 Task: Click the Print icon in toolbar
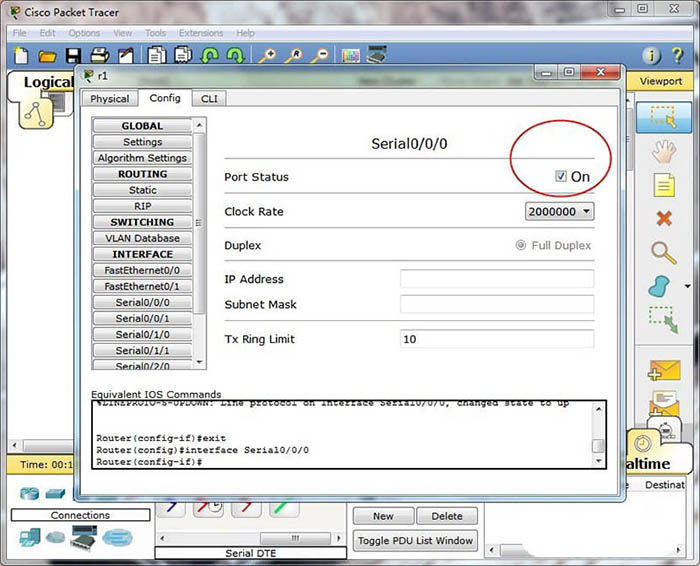[x=100, y=56]
